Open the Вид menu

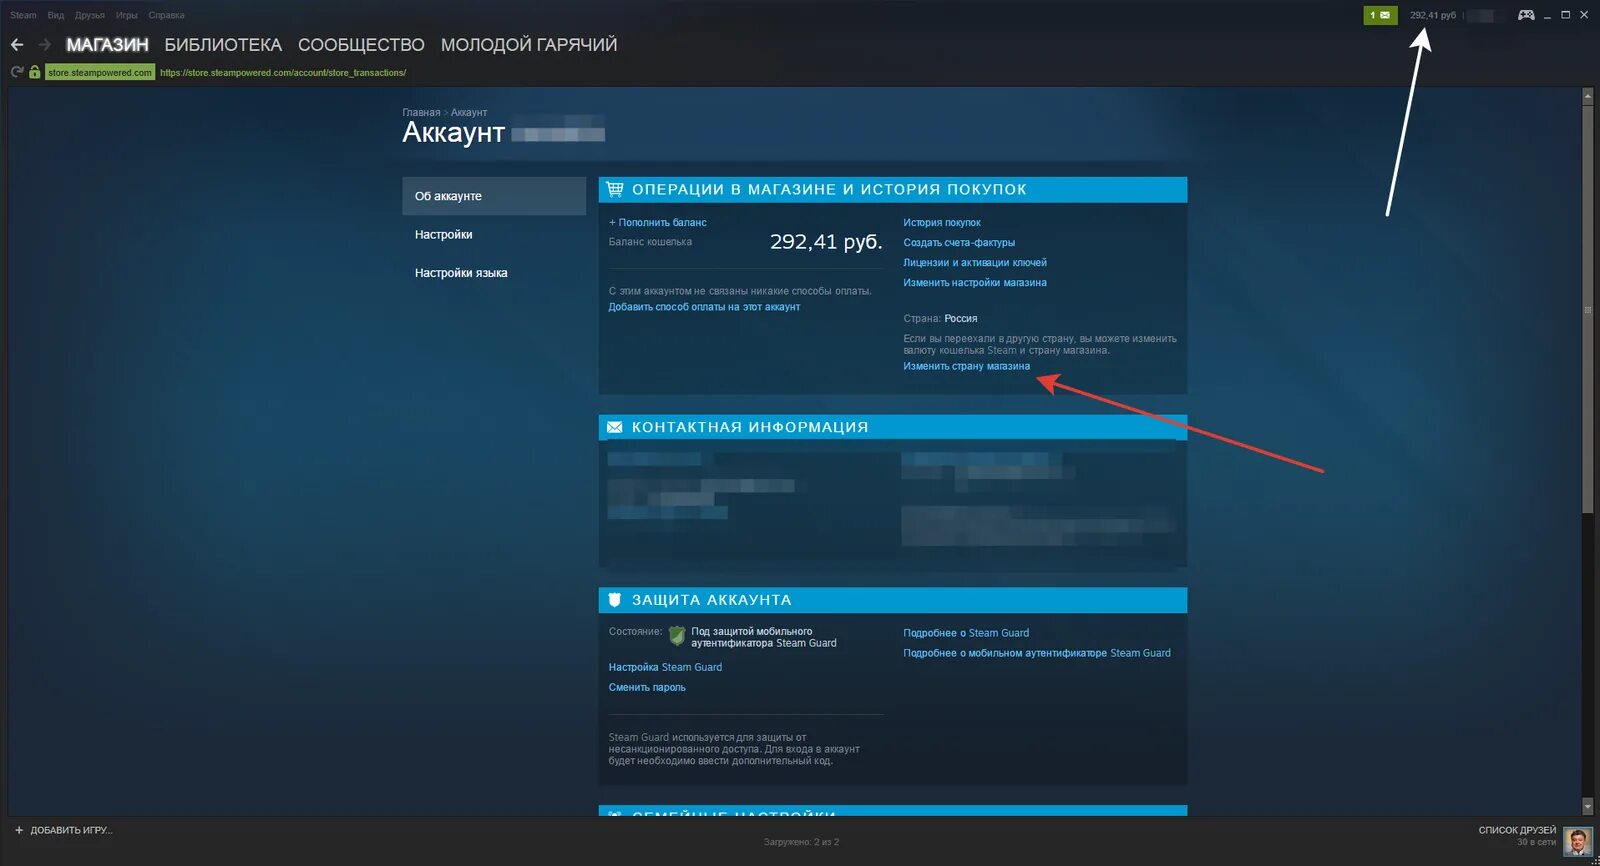click(x=56, y=15)
